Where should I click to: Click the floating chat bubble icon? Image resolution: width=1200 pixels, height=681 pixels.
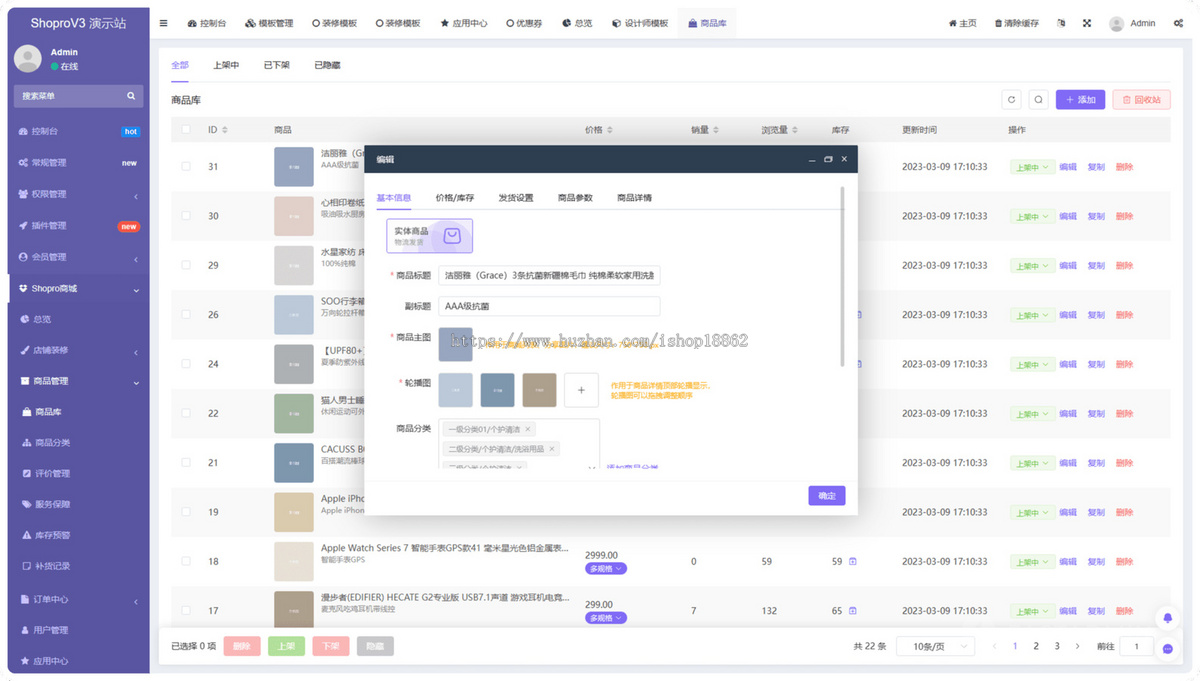(1167, 650)
